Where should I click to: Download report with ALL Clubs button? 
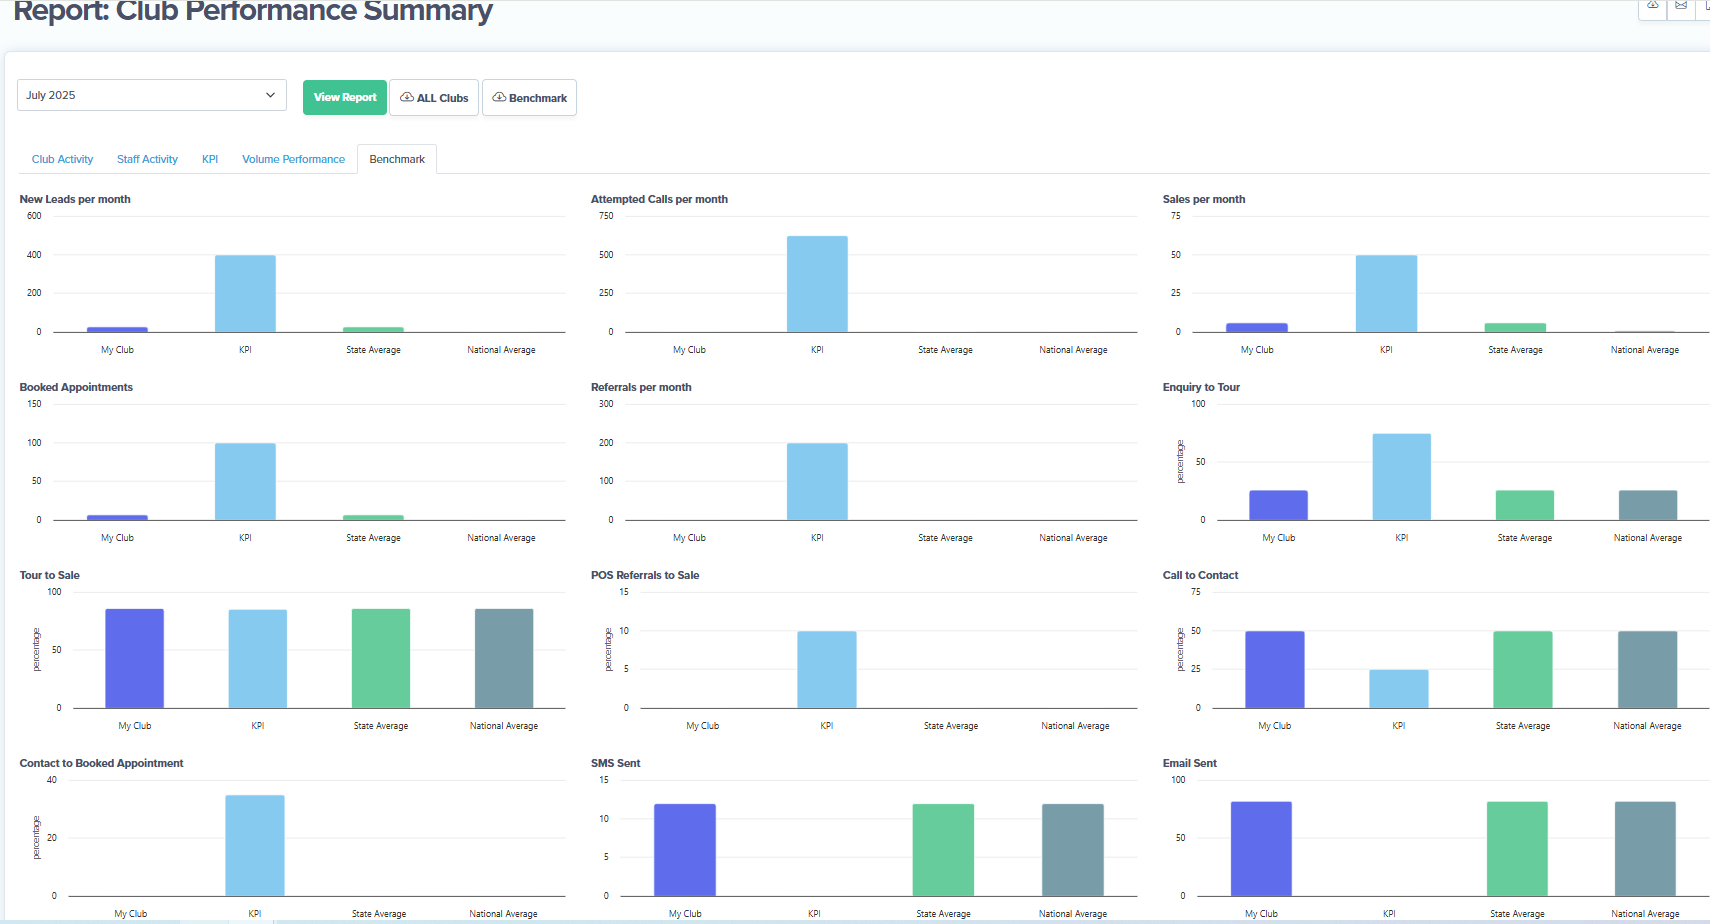[x=434, y=97]
